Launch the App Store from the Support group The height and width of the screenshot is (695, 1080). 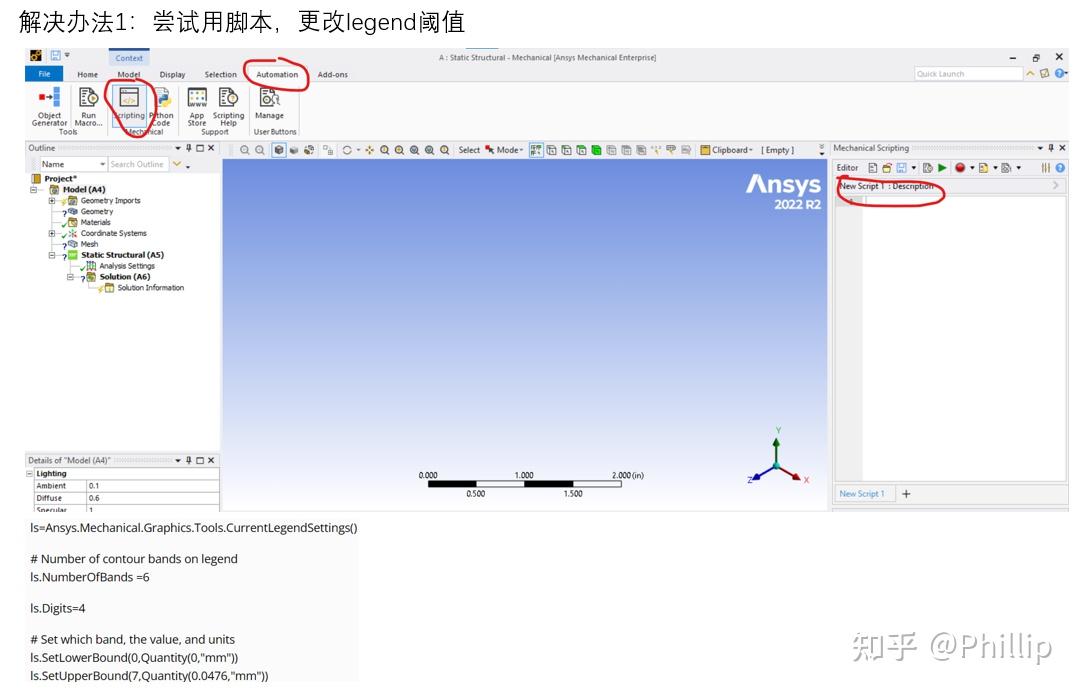(x=196, y=106)
